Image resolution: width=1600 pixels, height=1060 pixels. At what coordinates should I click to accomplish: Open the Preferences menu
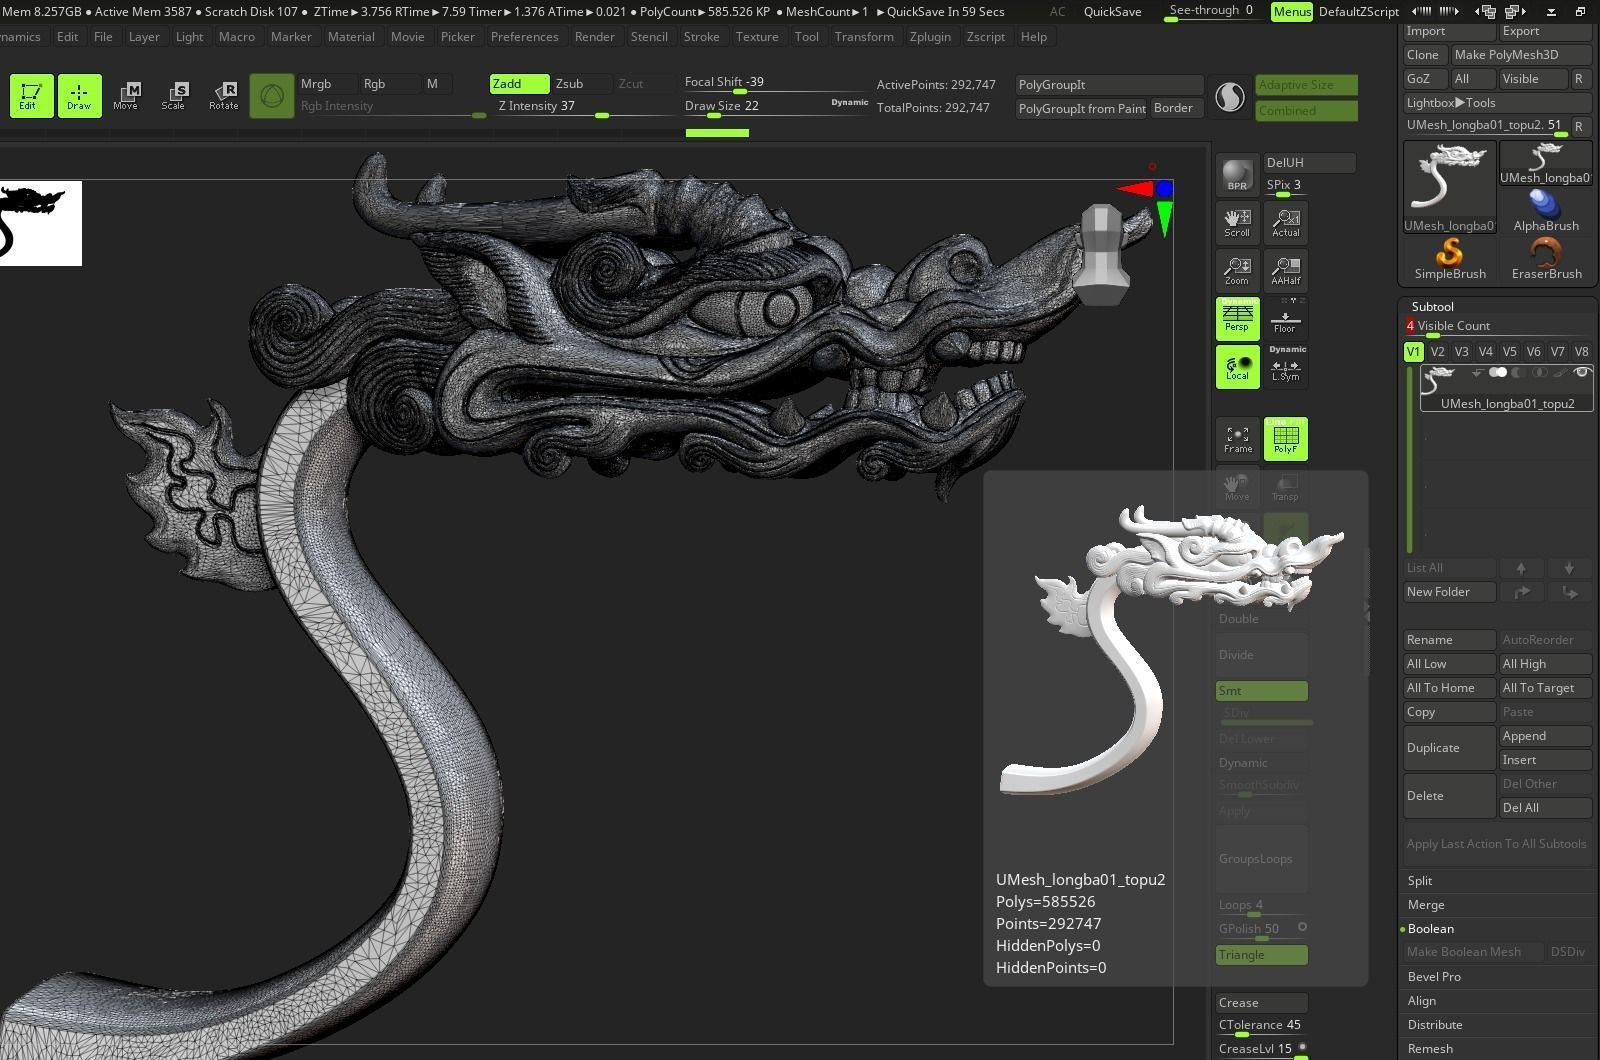(x=524, y=37)
